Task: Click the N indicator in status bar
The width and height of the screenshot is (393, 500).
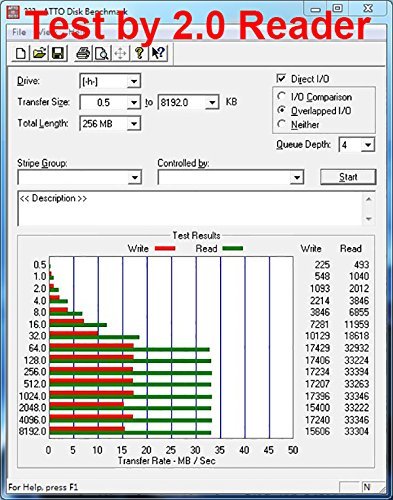Action: click(367, 487)
